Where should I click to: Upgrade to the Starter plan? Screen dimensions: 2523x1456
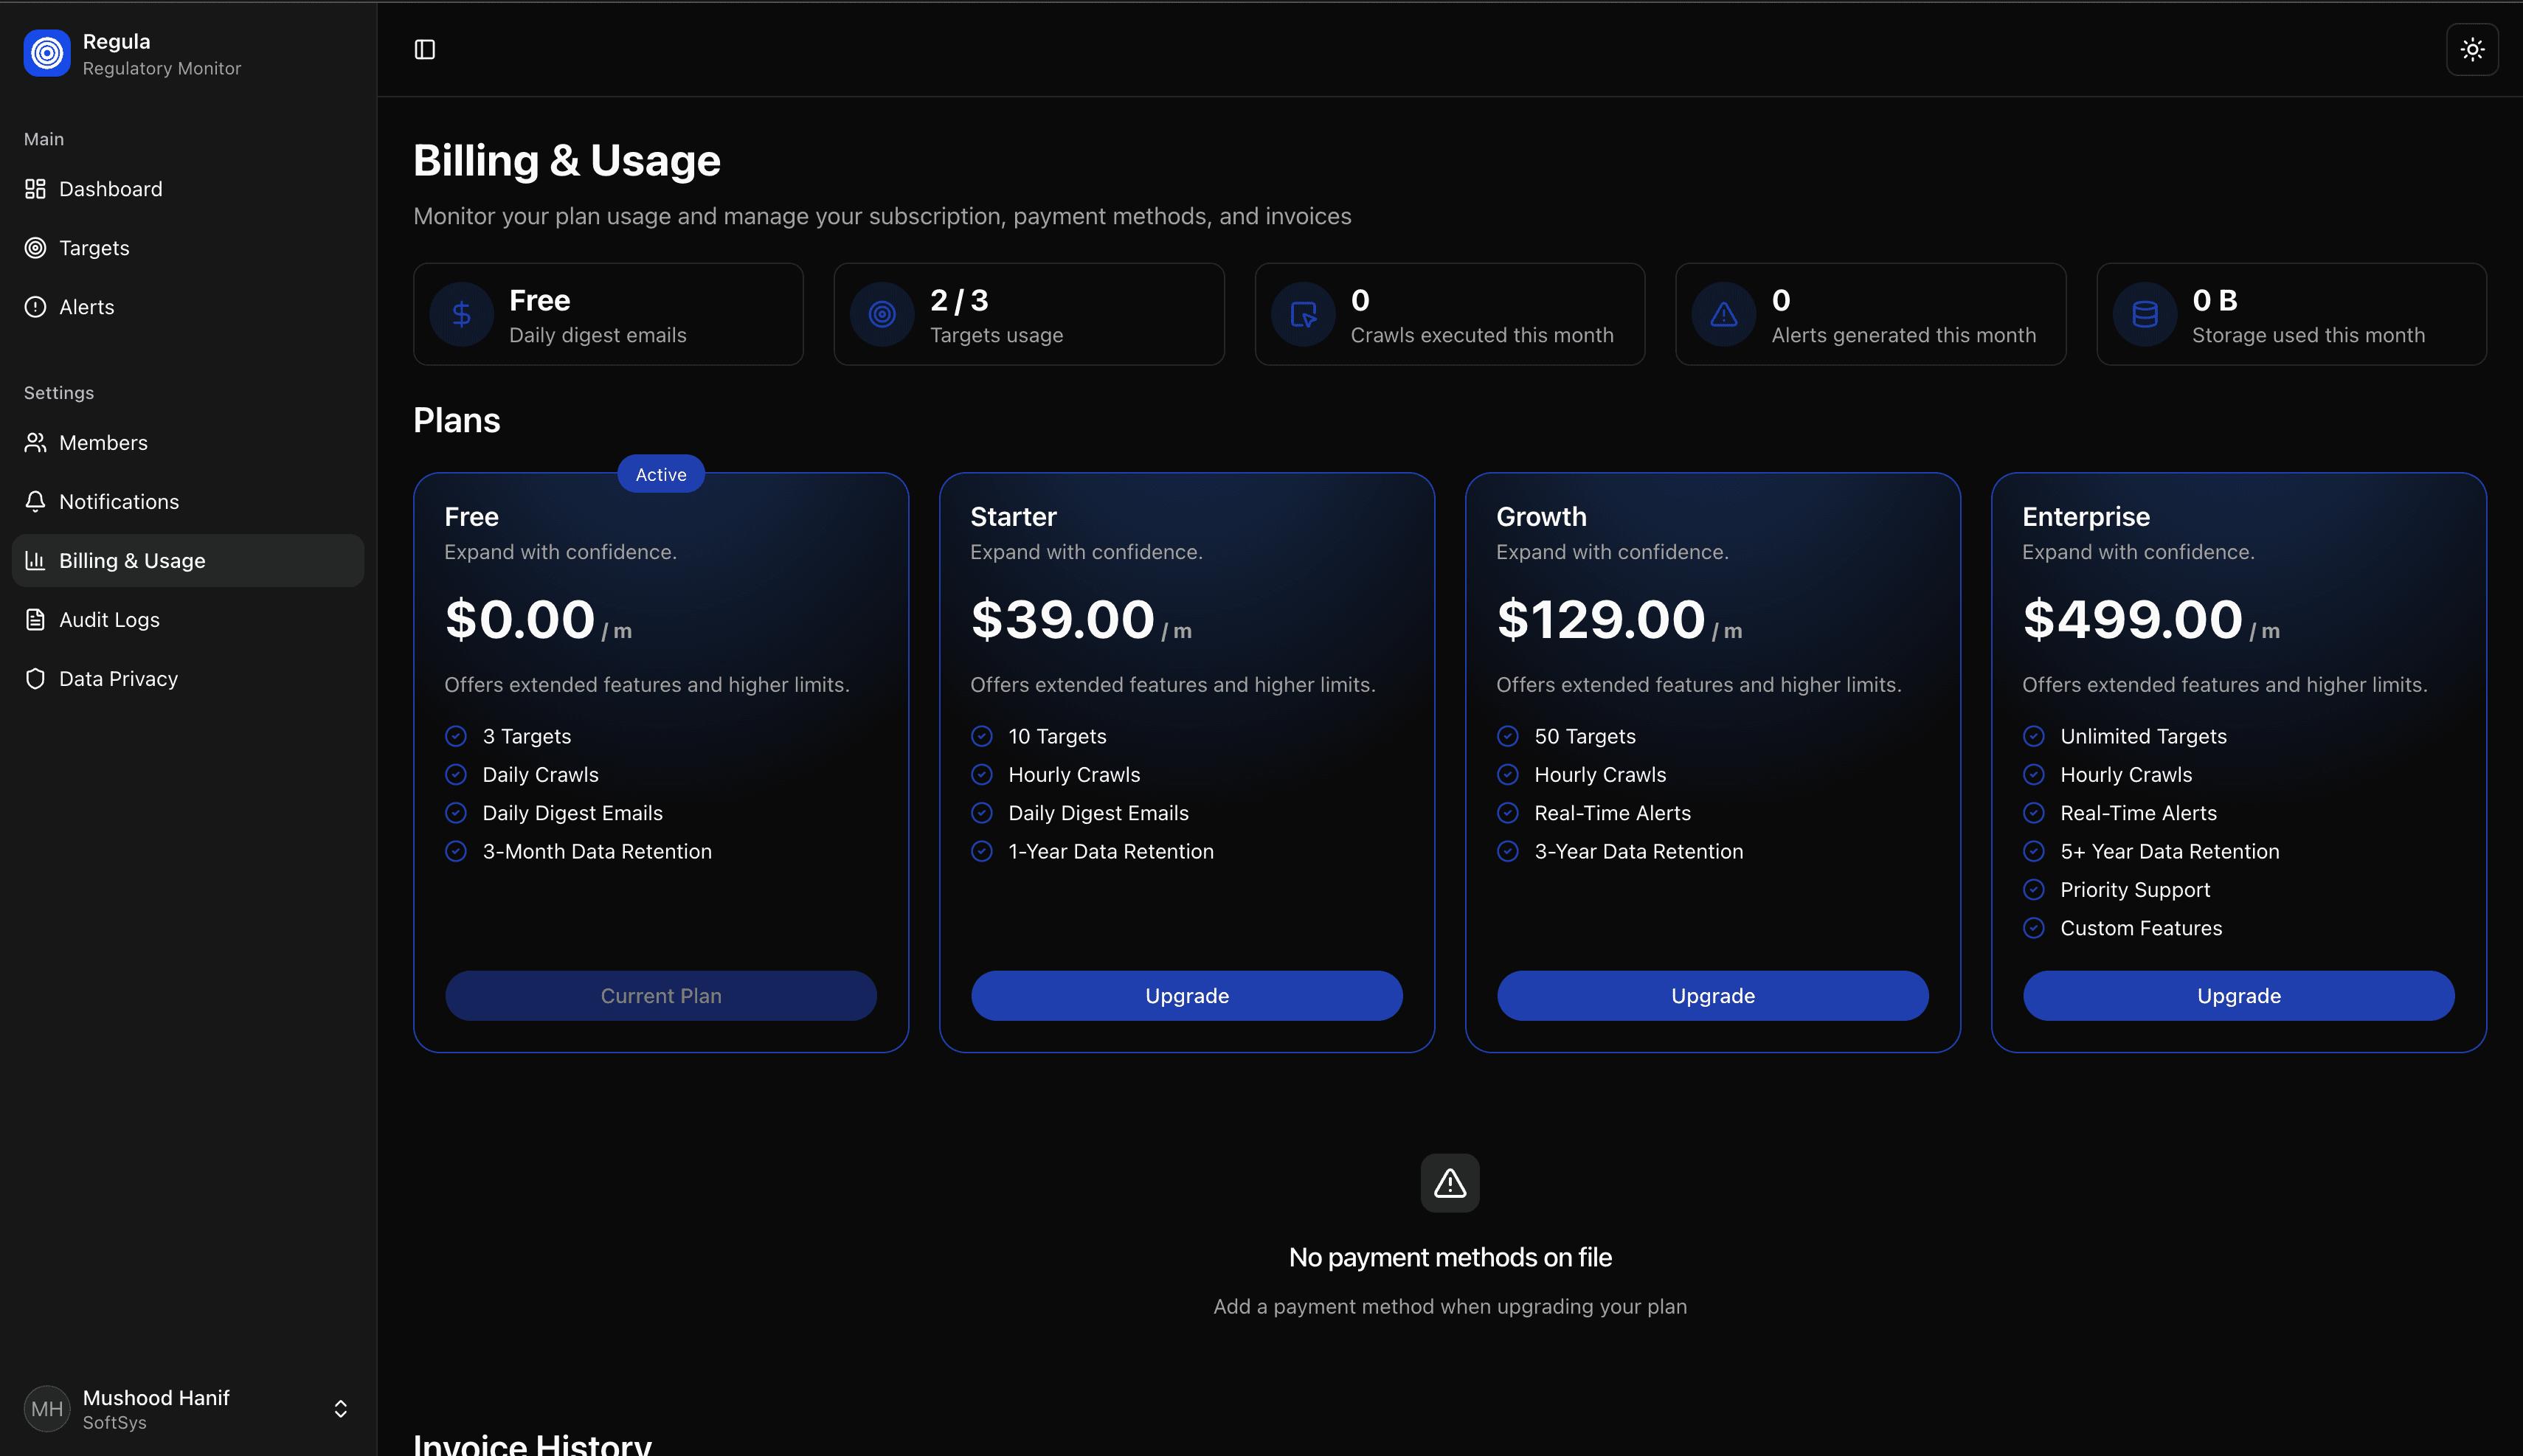point(1186,995)
